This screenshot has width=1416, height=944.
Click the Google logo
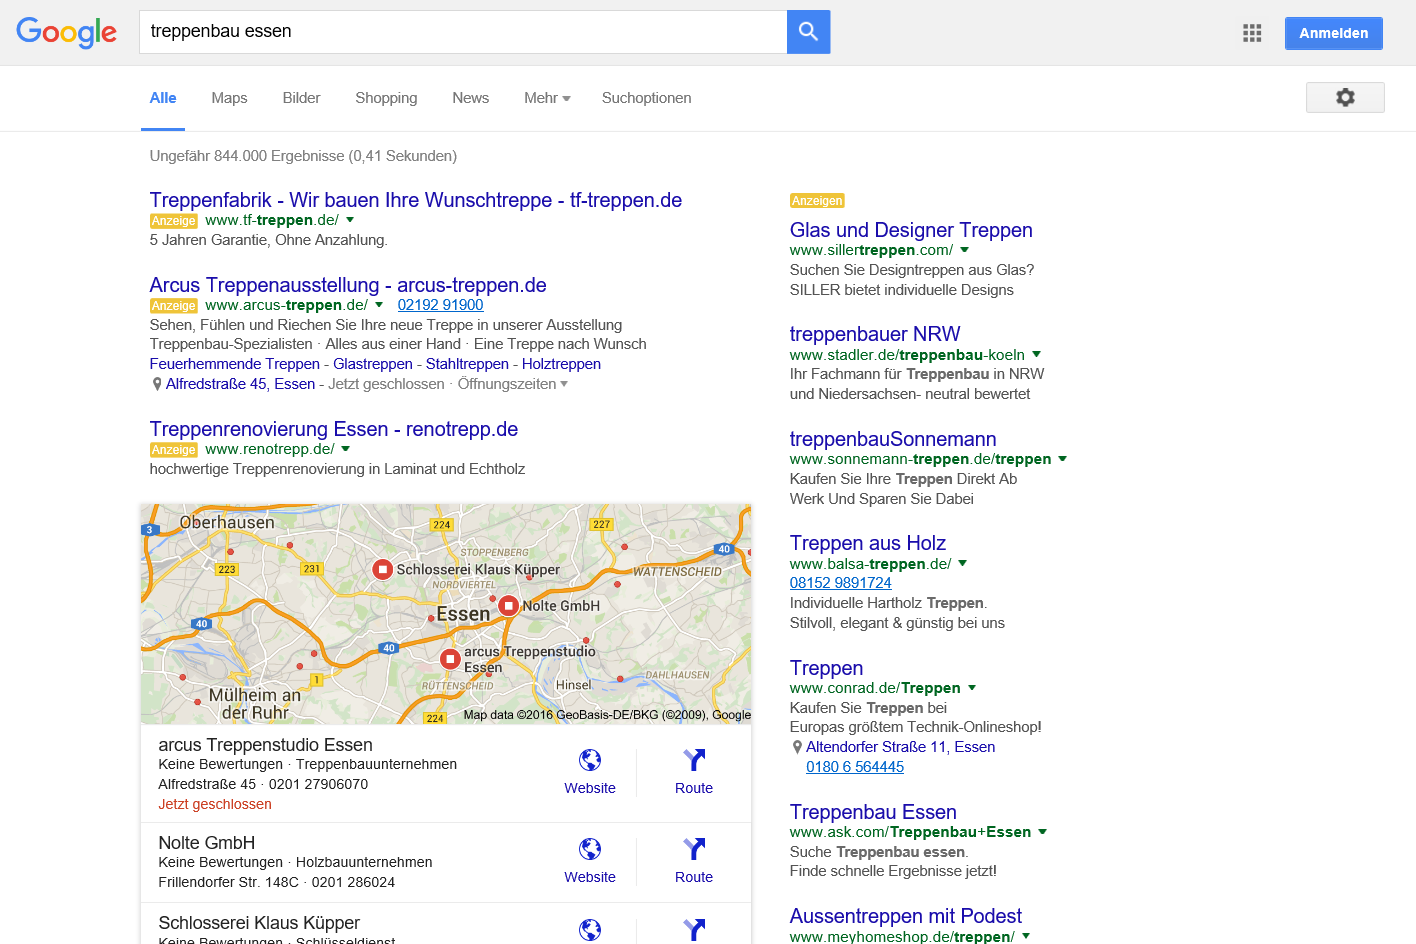[x=67, y=32]
